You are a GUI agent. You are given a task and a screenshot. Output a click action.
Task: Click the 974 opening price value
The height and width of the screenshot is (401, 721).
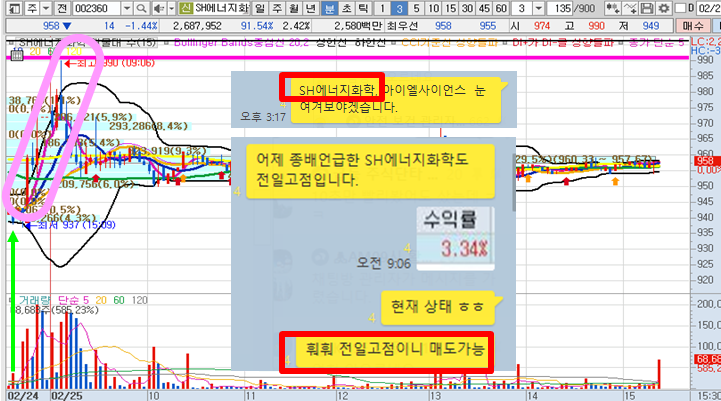[542, 26]
